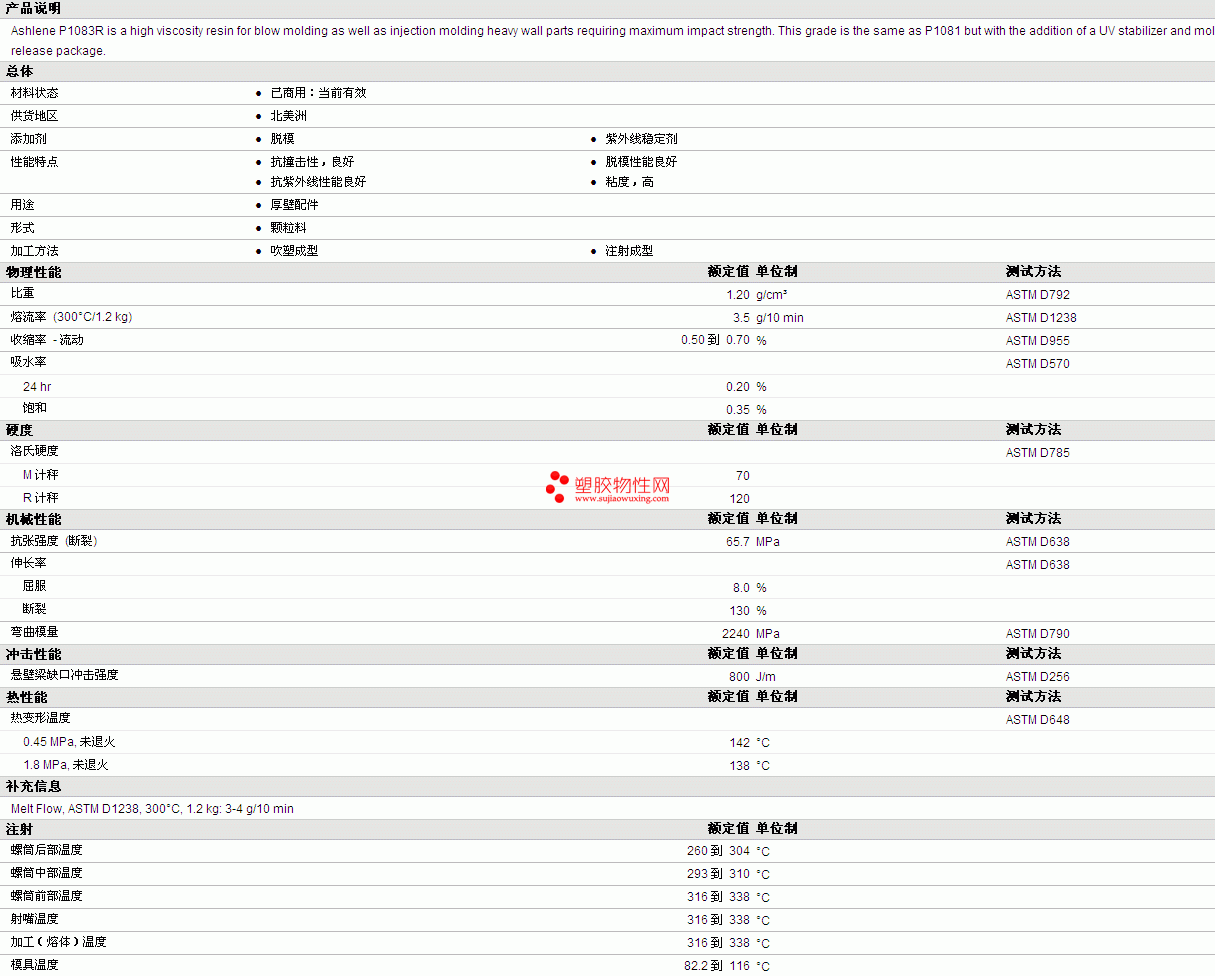Select the Melt Flow, ASTM D1238 note line
This screenshot has width=1215, height=976.
[x=152, y=809]
